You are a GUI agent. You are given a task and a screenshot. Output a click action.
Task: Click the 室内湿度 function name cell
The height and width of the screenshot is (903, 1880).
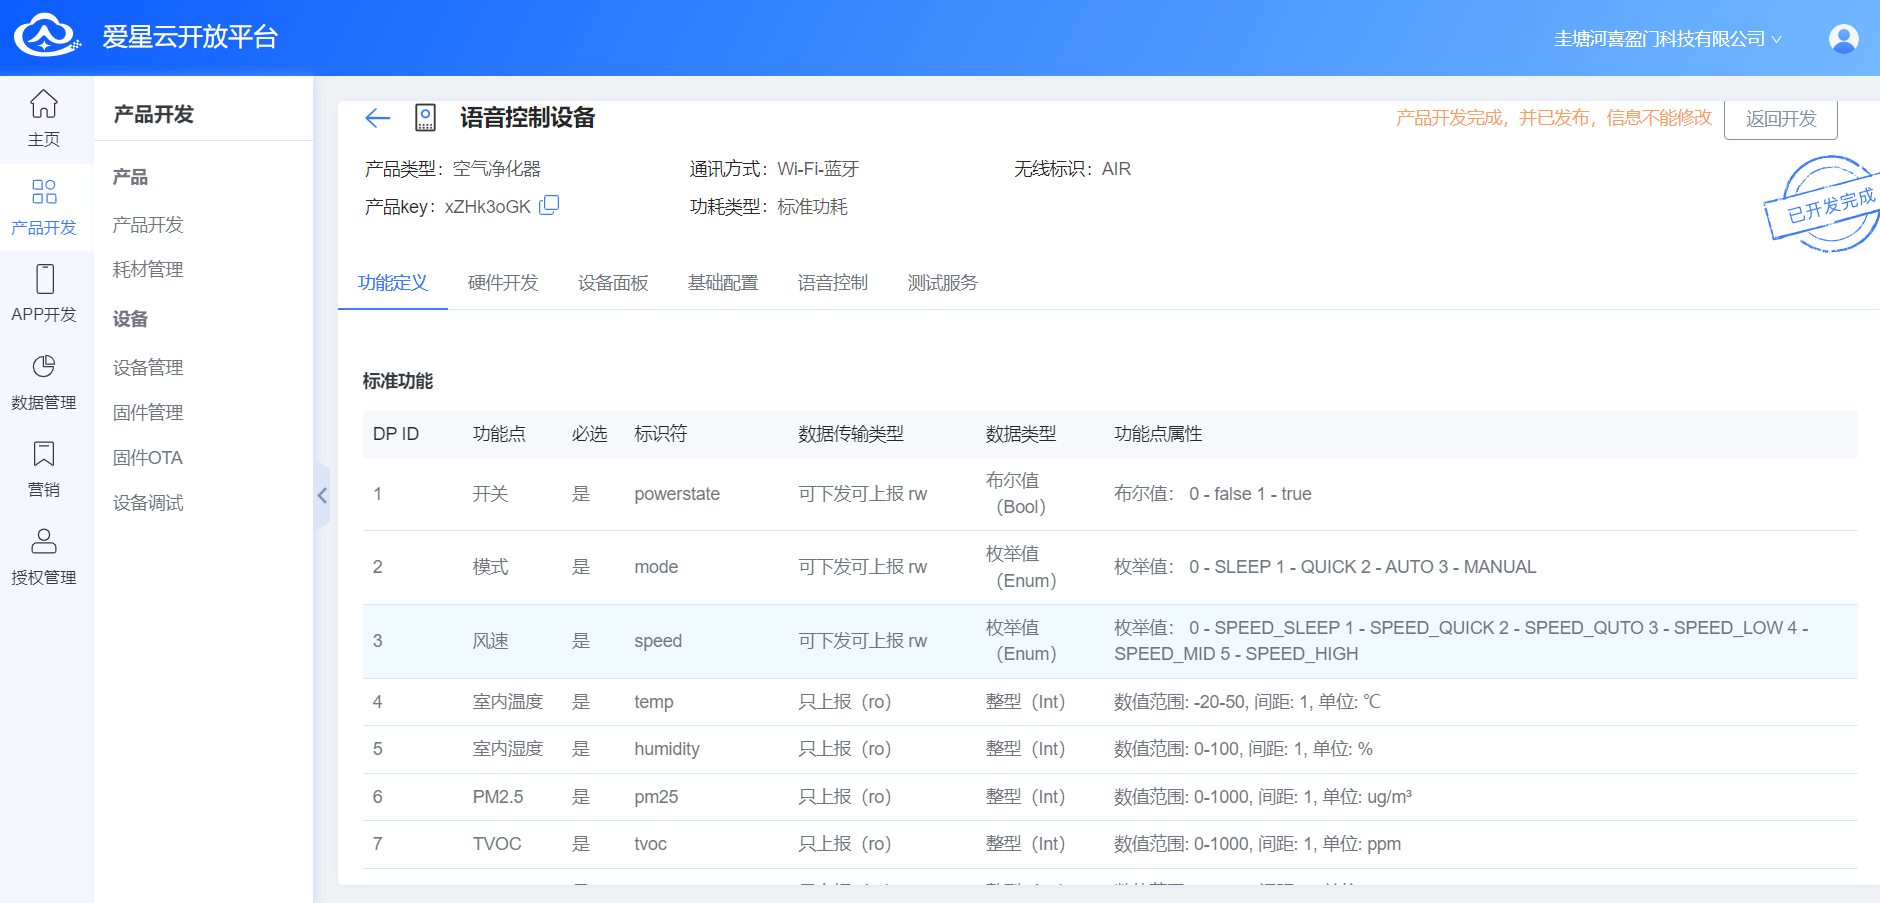pos(508,749)
